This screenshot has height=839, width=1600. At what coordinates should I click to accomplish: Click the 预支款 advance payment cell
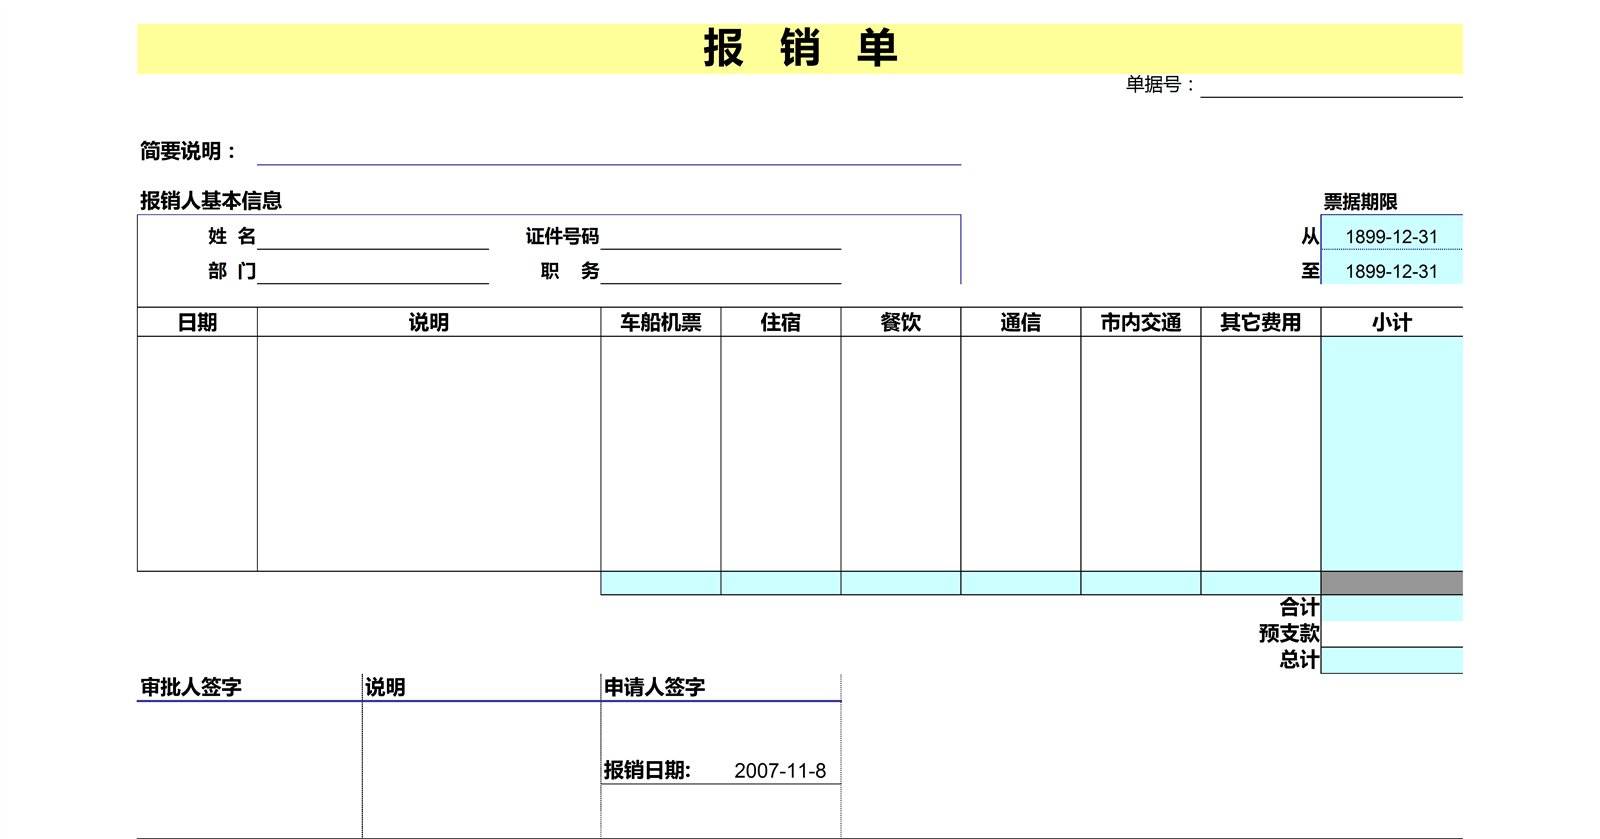pos(1391,634)
